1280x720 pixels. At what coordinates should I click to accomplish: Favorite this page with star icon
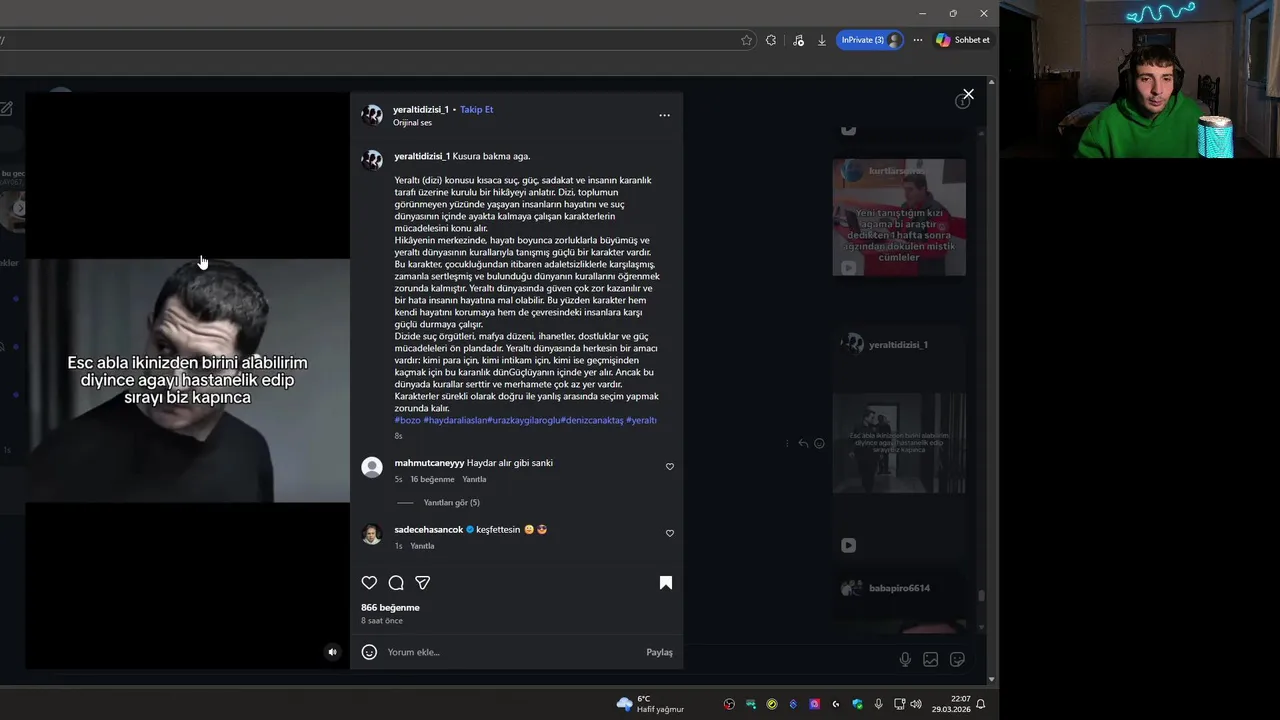tap(746, 40)
